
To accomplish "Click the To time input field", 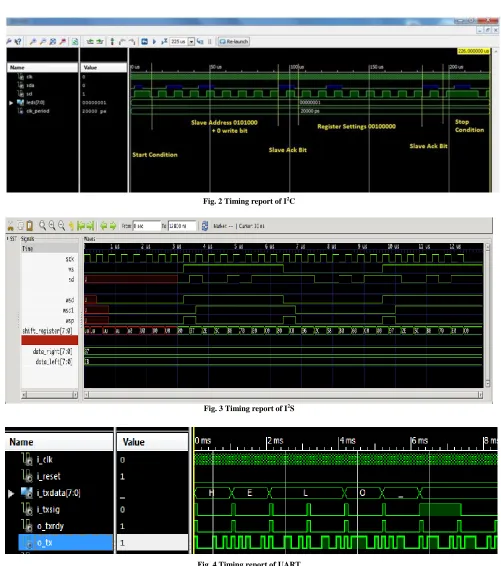I will coord(182,226).
